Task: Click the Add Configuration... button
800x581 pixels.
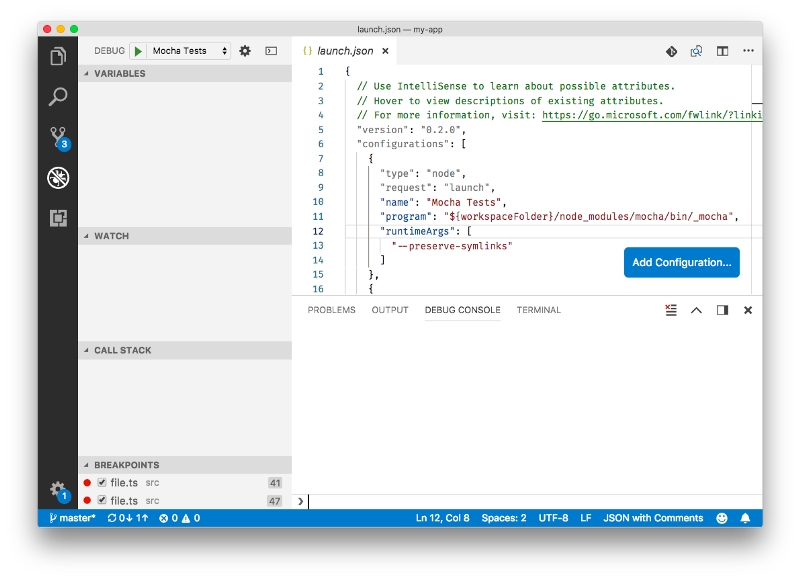Action: [682, 263]
